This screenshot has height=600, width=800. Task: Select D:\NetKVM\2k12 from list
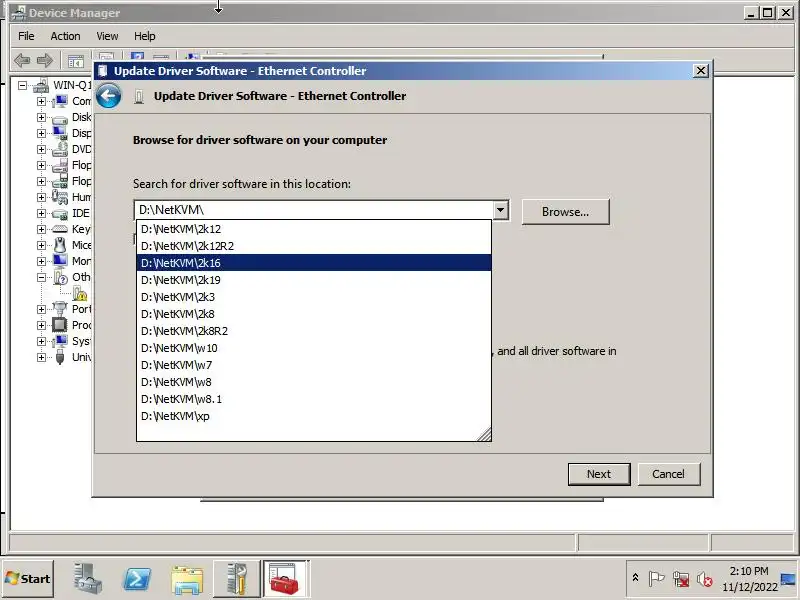click(x=314, y=229)
